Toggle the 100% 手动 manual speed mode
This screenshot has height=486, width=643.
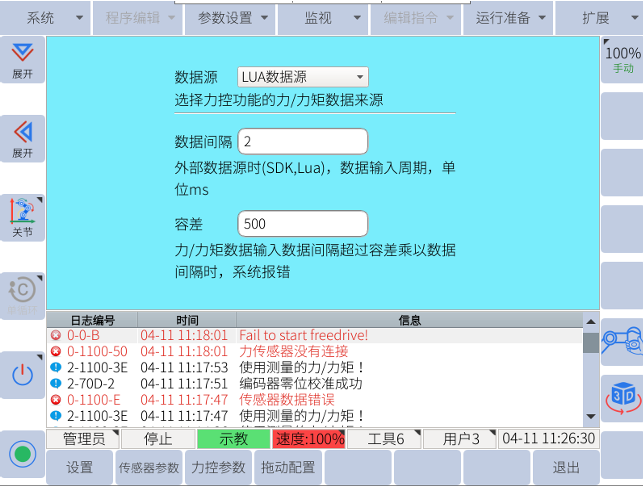pos(621,60)
